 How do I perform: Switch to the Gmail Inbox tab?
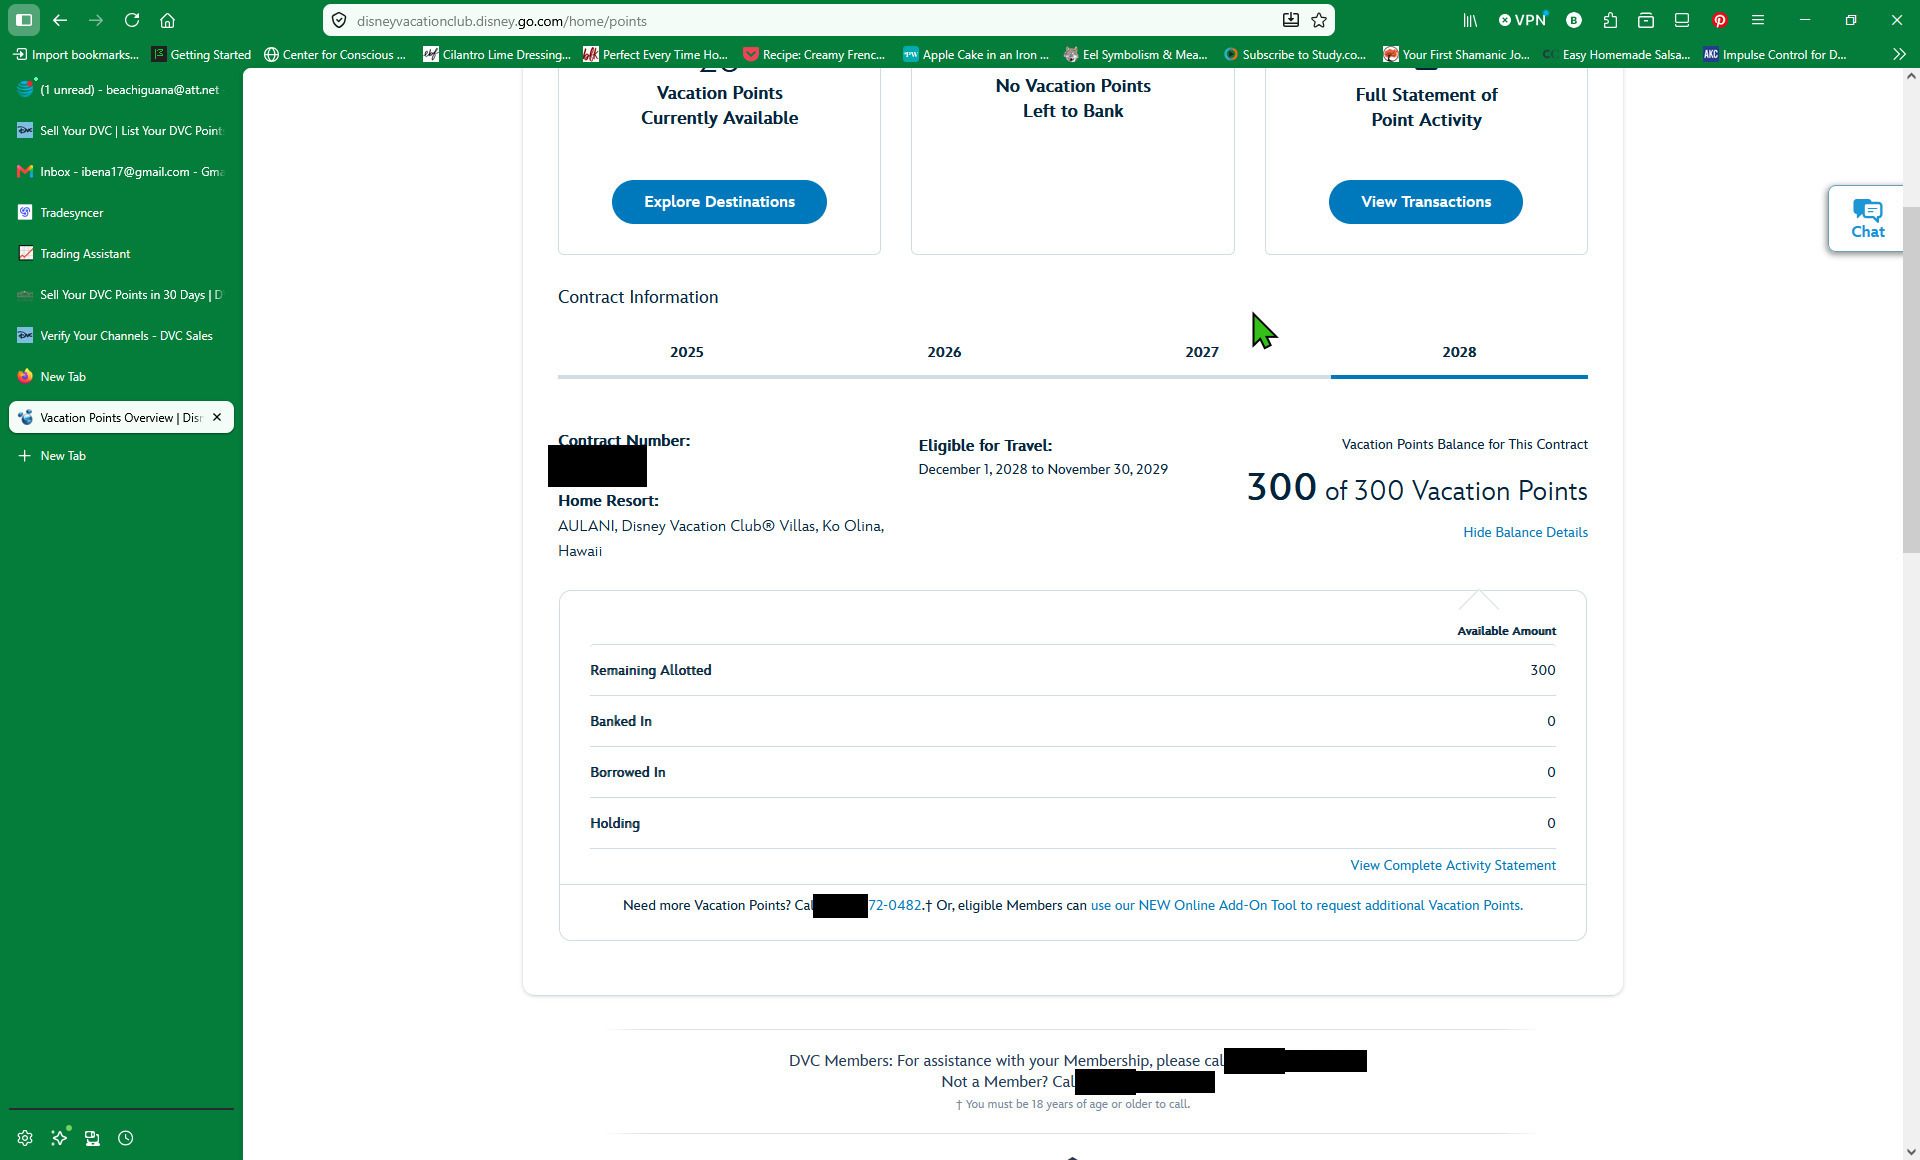(121, 172)
